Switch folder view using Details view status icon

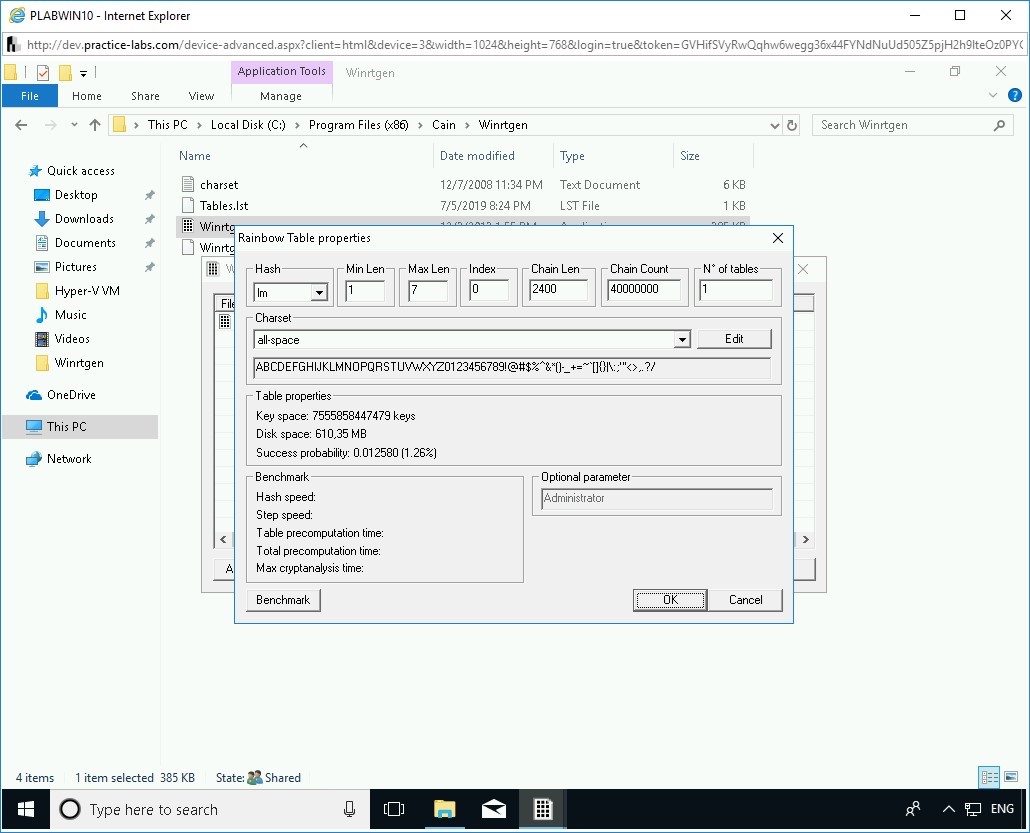(987, 777)
